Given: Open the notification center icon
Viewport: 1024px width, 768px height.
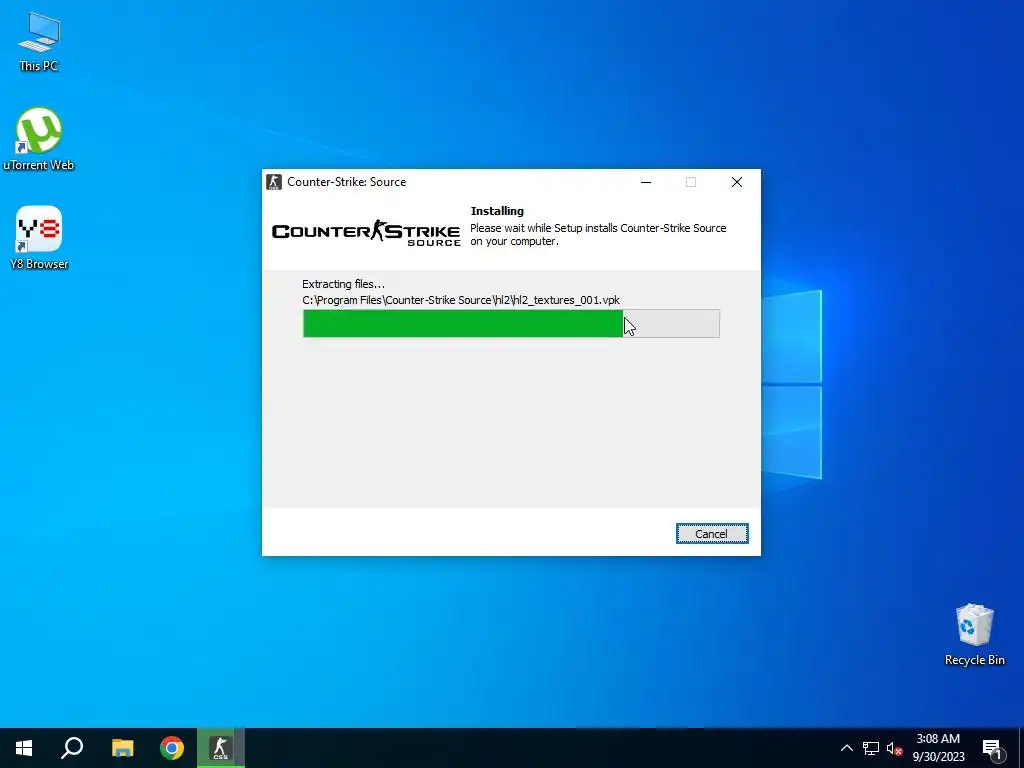Looking at the screenshot, I should click(992, 748).
